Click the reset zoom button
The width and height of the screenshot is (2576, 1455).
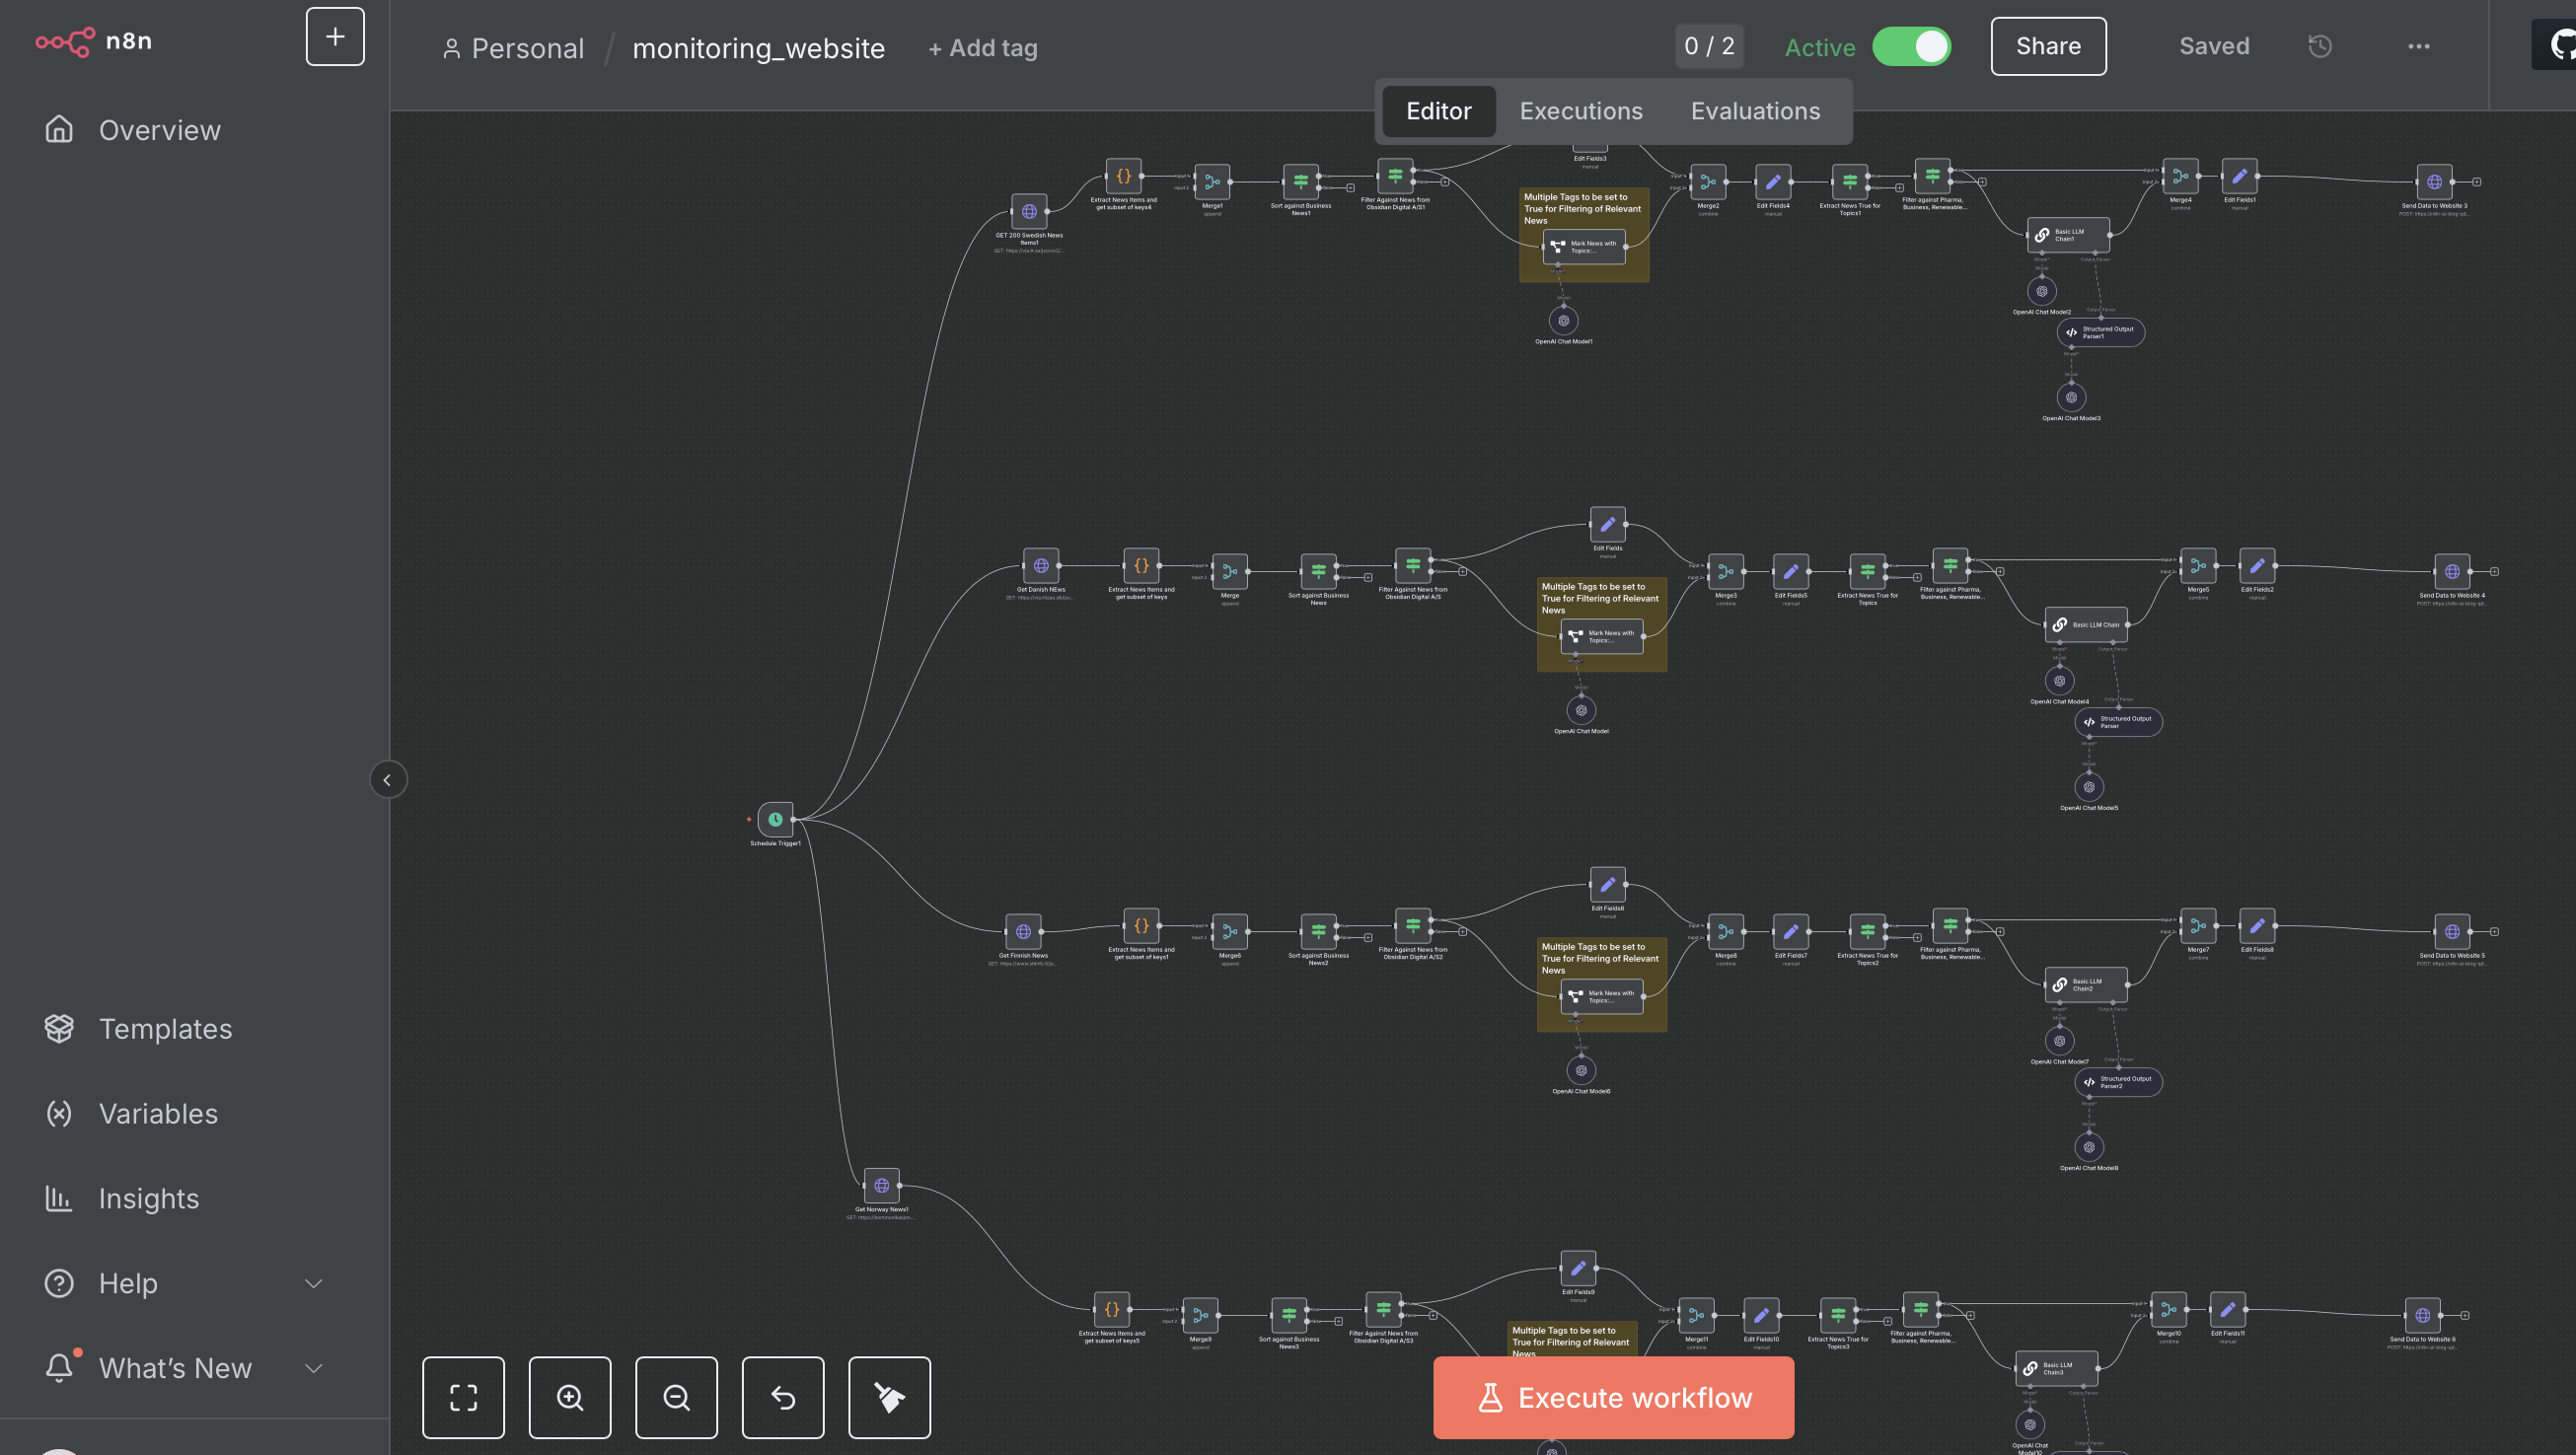[x=783, y=1397]
